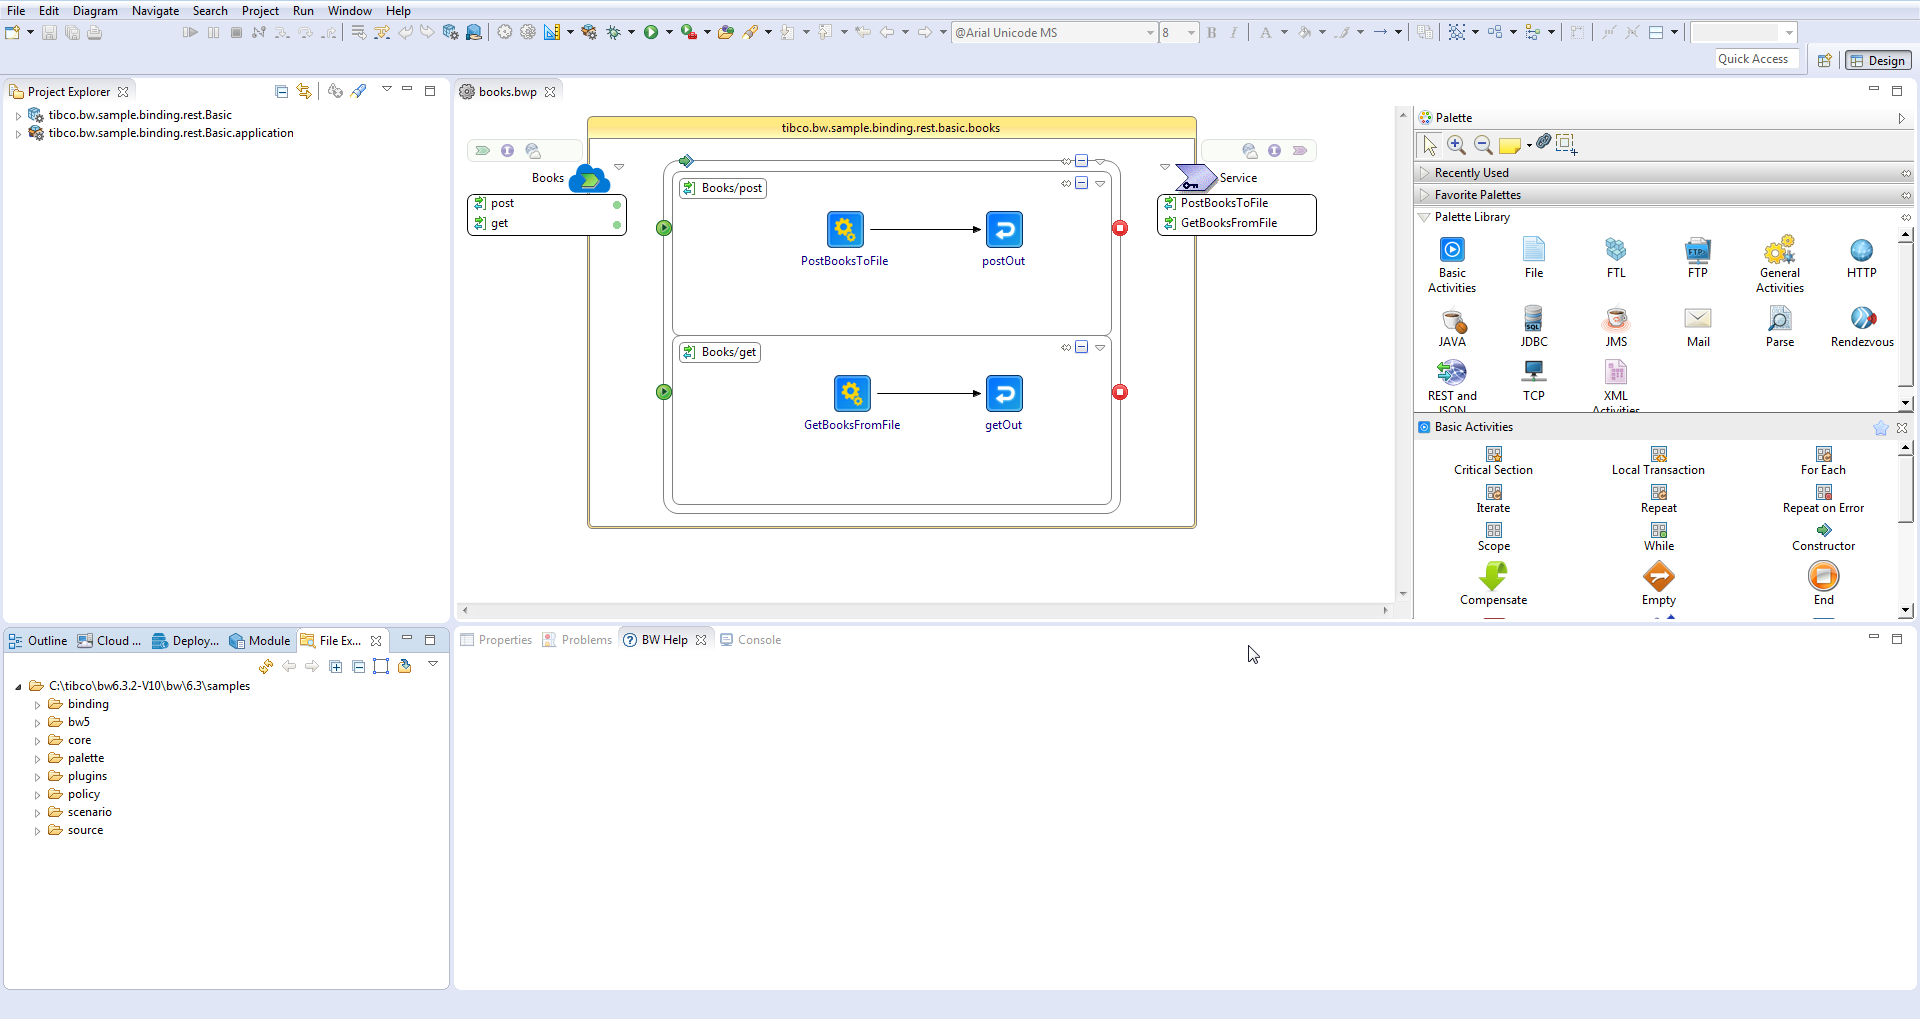Select the REST and JSON palette

(1452, 374)
